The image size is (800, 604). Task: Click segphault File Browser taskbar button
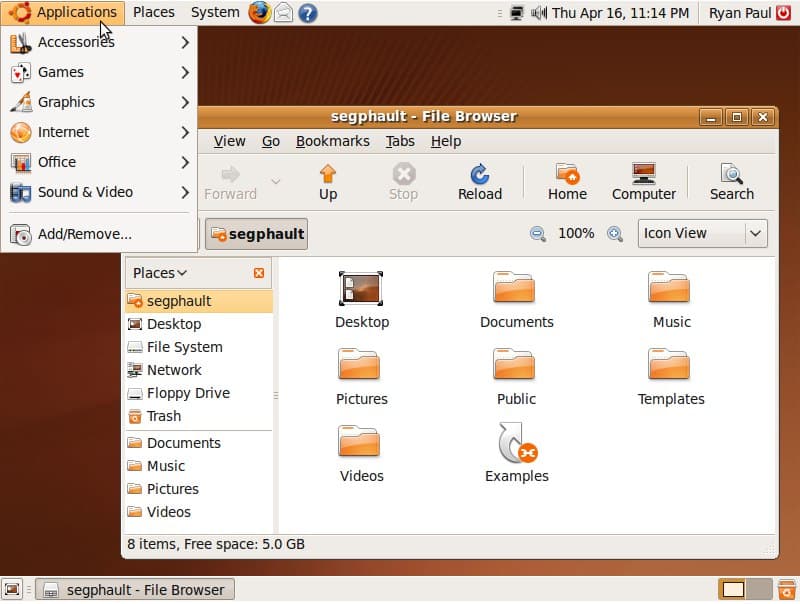point(135,590)
